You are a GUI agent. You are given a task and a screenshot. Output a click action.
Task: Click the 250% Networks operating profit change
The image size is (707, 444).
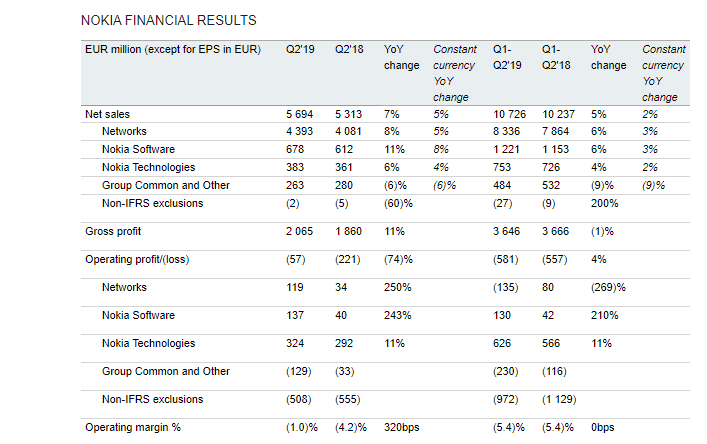[398, 287]
